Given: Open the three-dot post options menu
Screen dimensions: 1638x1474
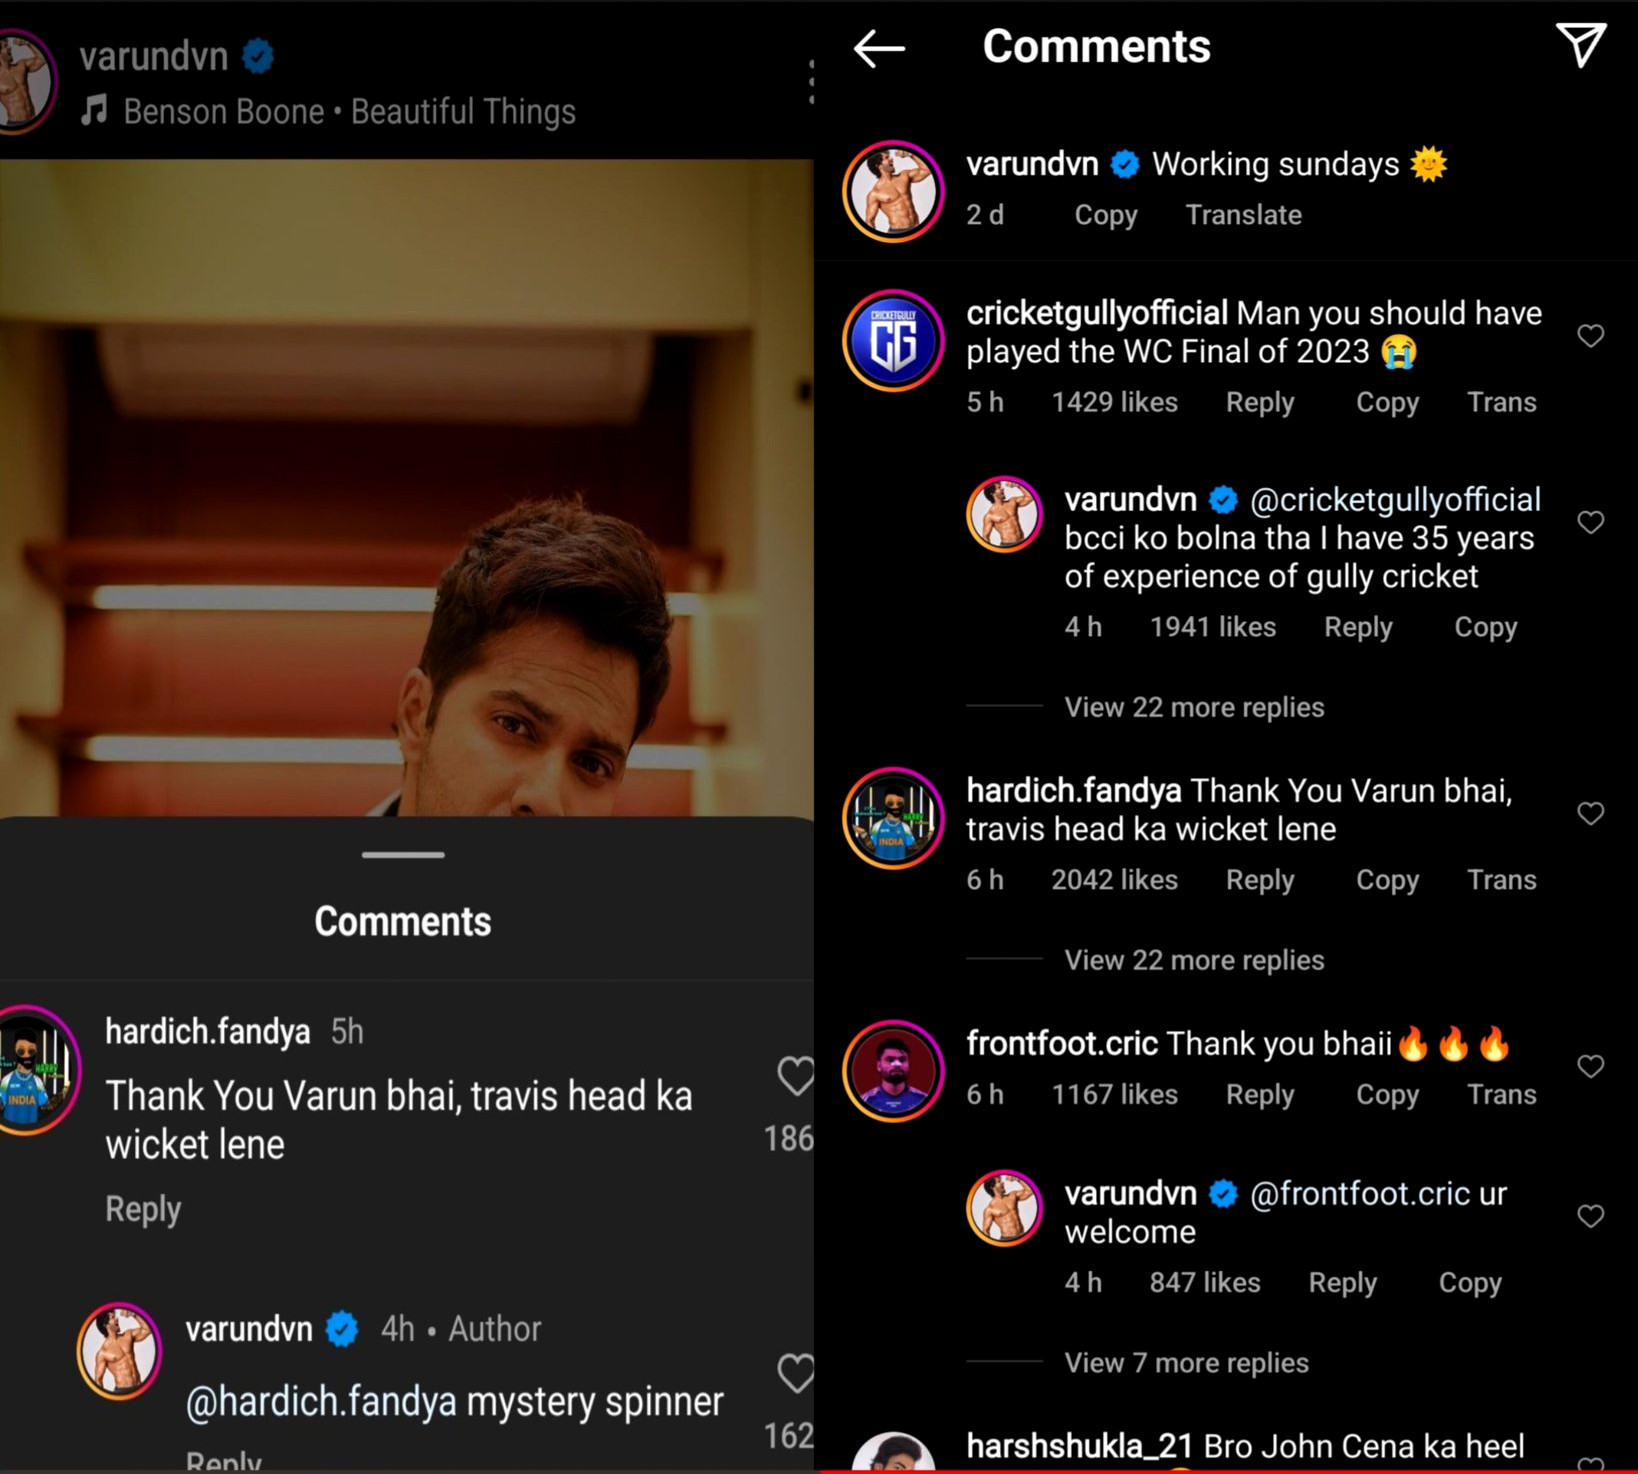Looking at the screenshot, I should tap(811, 82).
